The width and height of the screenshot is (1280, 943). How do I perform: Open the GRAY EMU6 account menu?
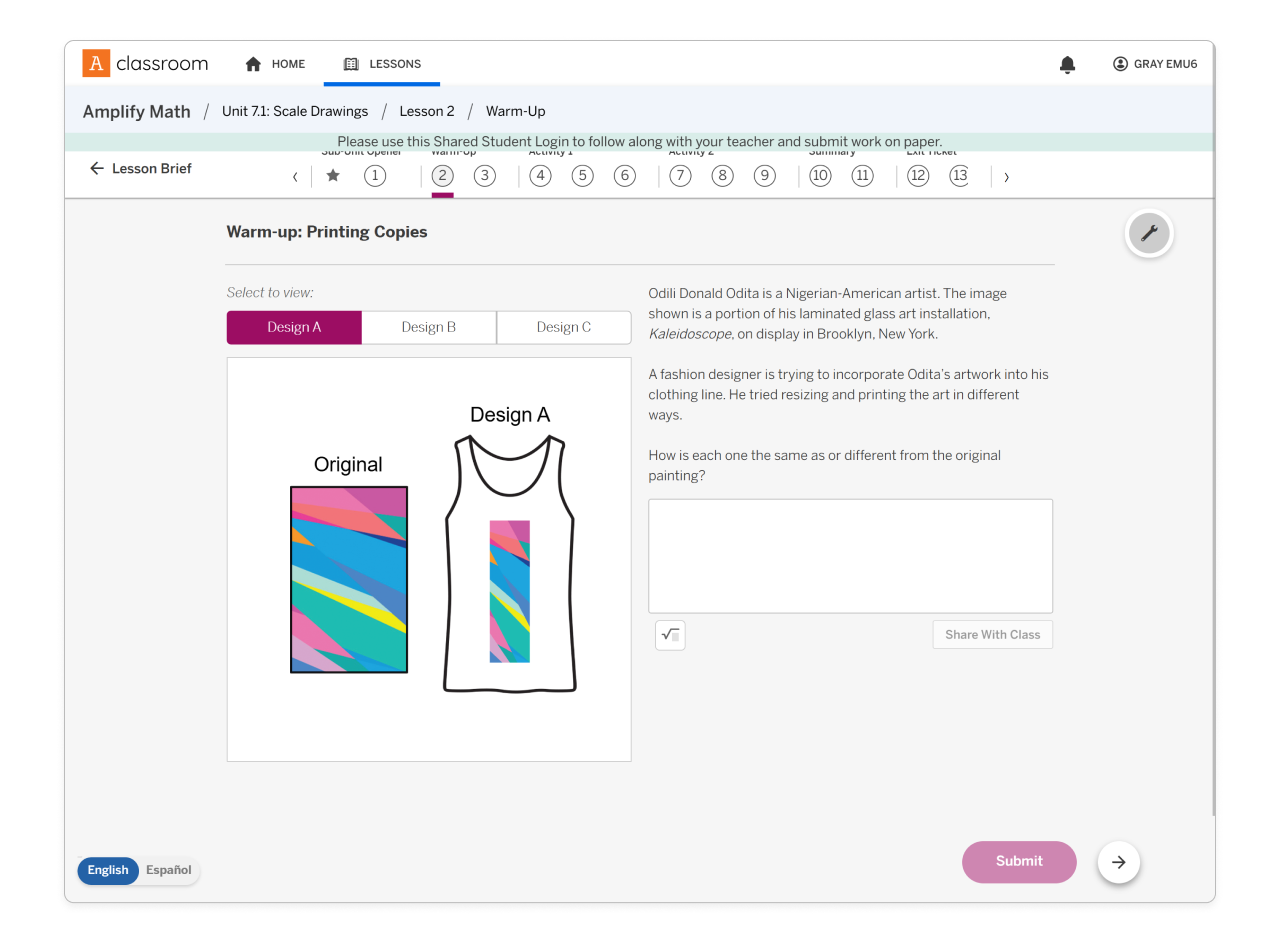1155,64
